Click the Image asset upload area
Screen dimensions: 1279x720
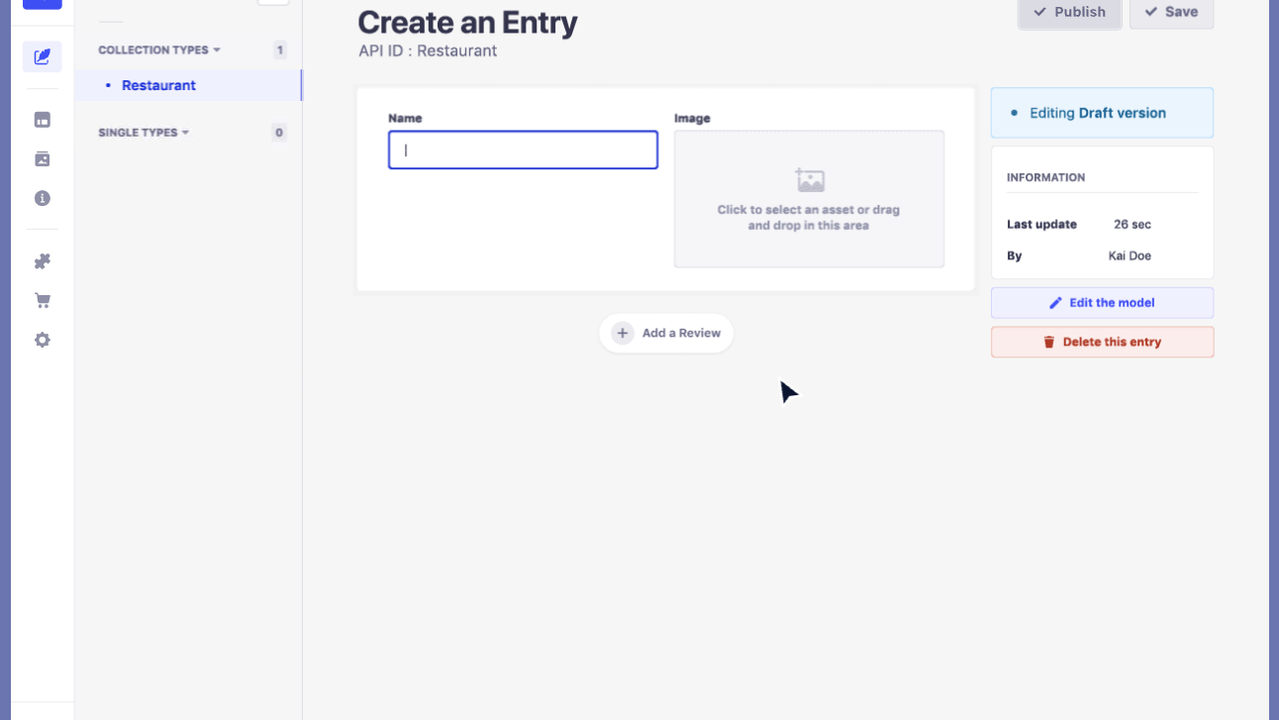(x=809, y=199)
